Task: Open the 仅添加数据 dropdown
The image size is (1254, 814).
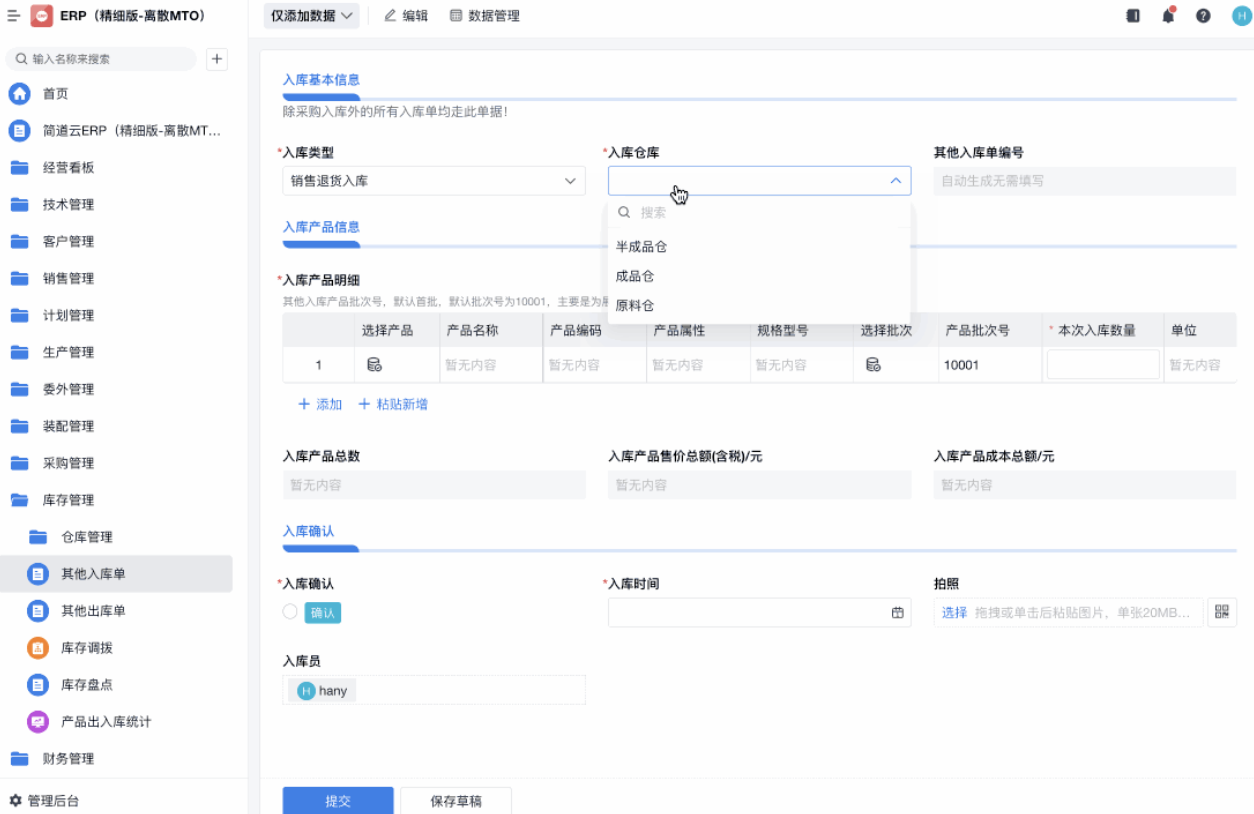Action: pyautogui.click(x=312, y=16)
